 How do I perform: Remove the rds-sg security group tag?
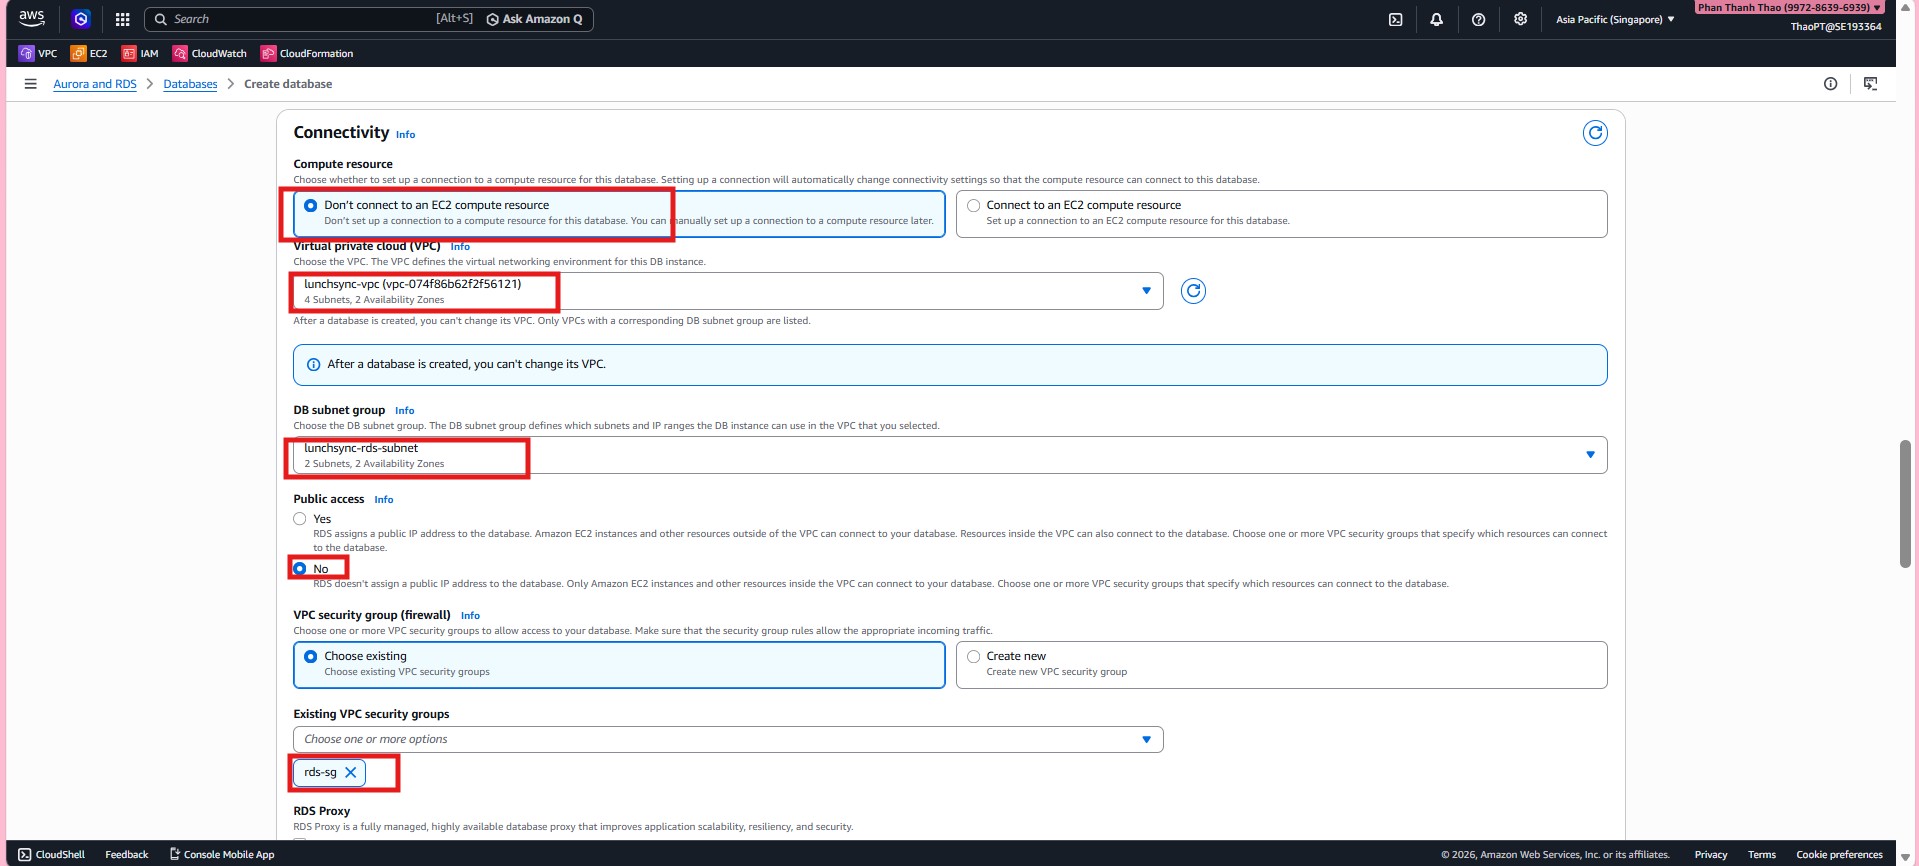(x=351, y=772)
